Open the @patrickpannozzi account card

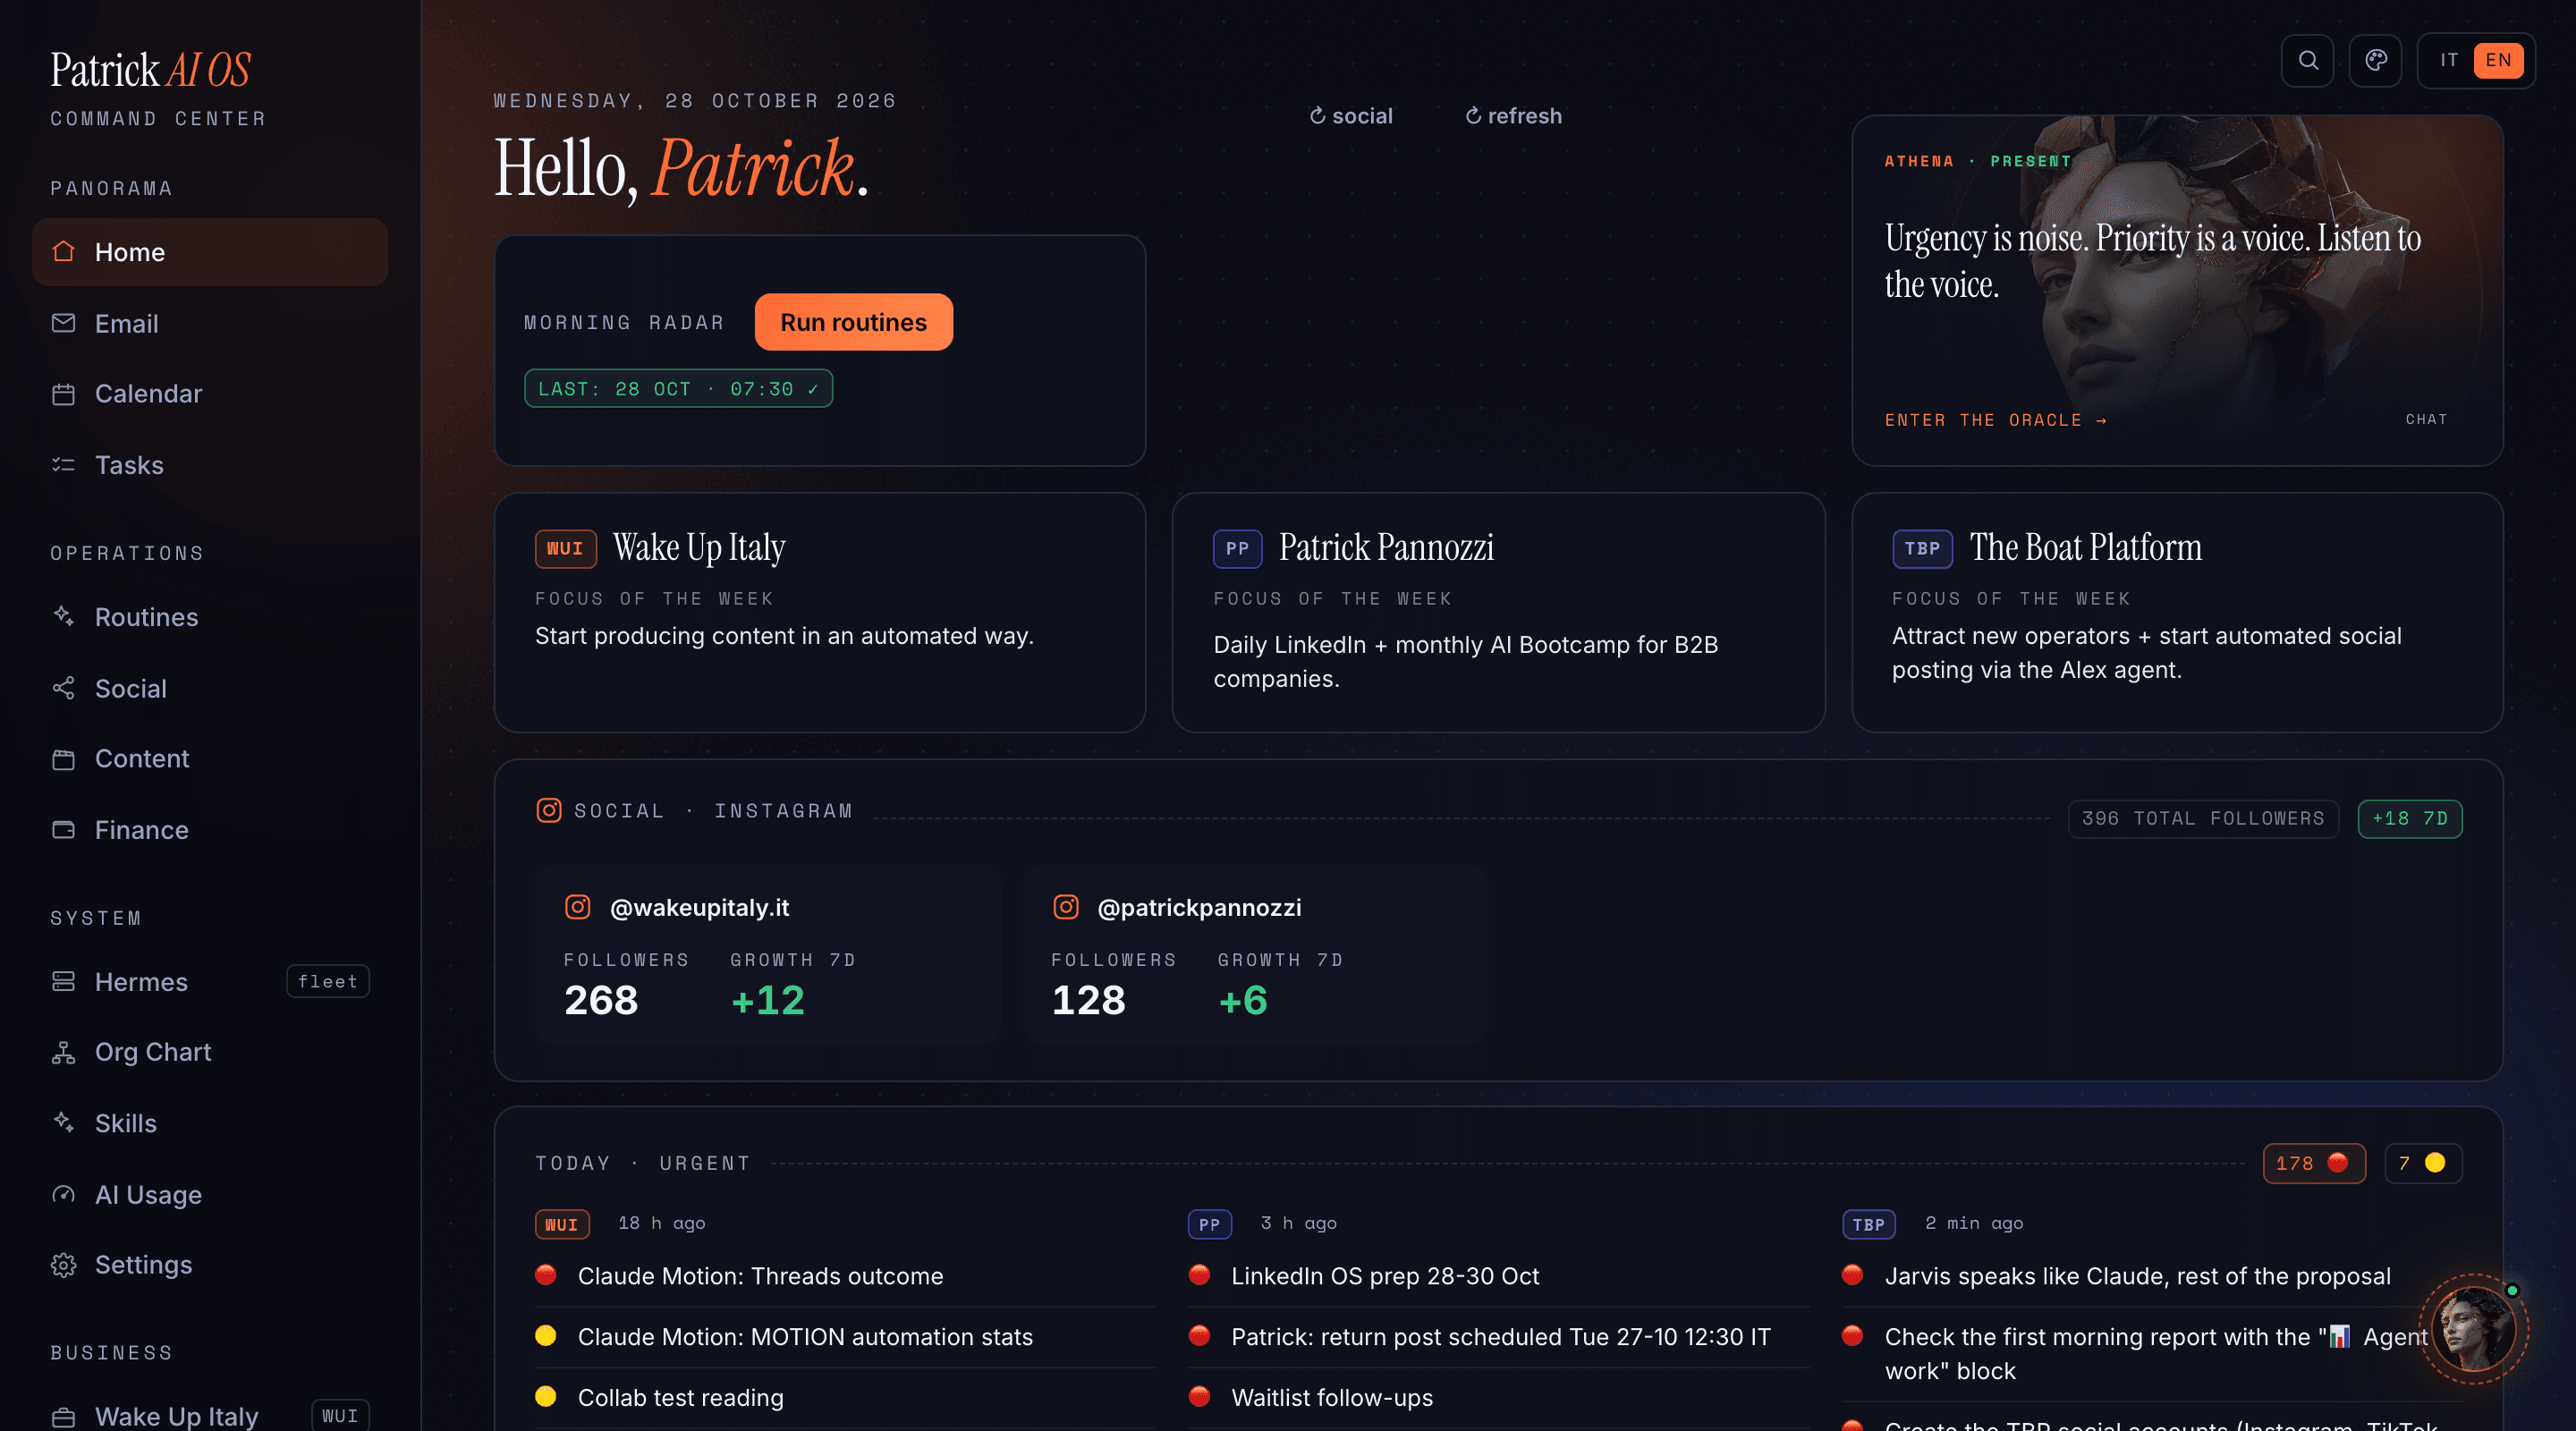[1255, 955]
